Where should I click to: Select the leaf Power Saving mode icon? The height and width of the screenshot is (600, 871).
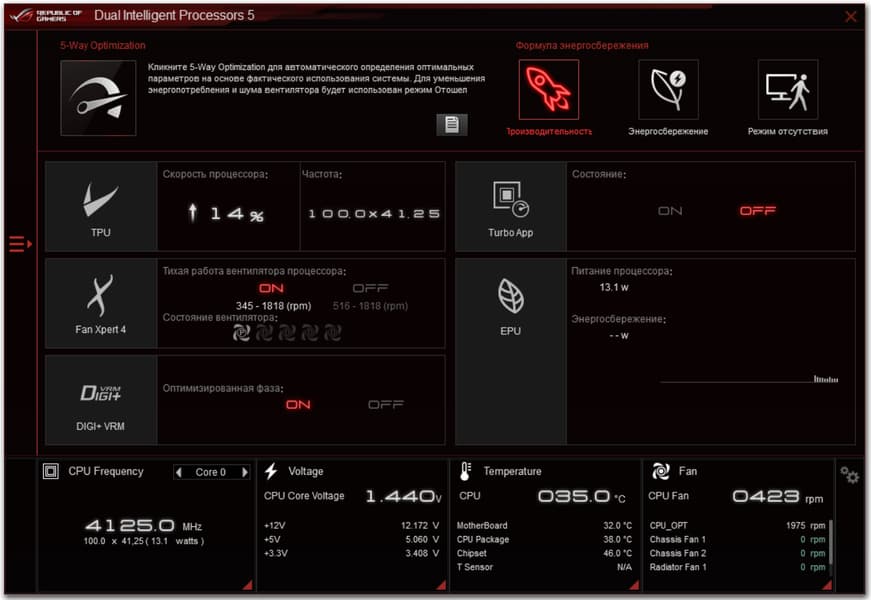click(x=668, y=89)
